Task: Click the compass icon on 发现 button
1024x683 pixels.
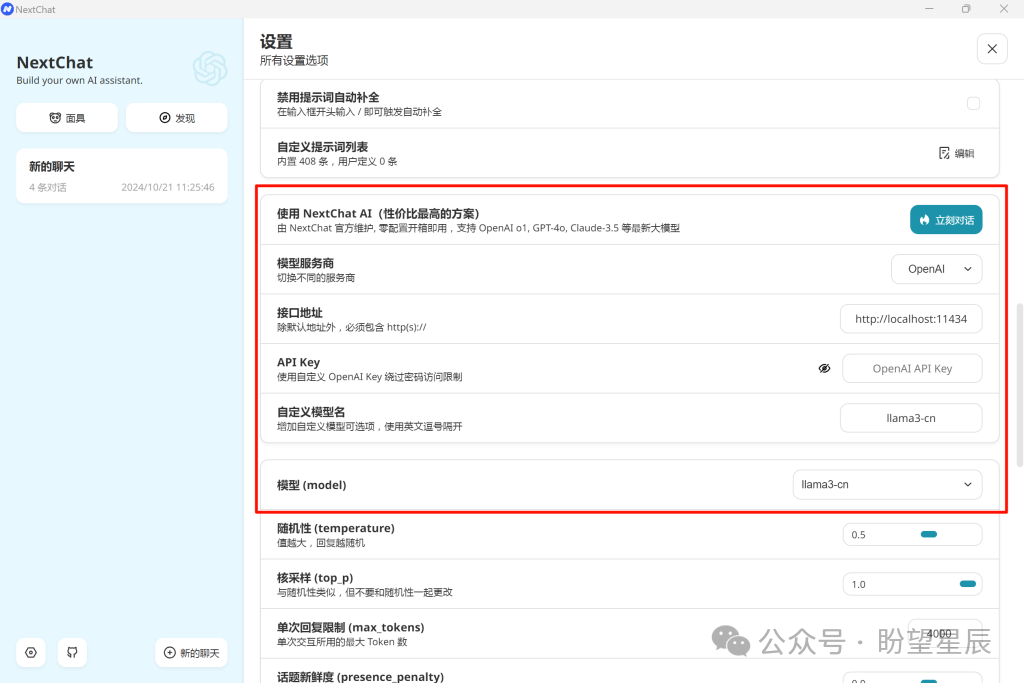Action: tap(165, 118)
